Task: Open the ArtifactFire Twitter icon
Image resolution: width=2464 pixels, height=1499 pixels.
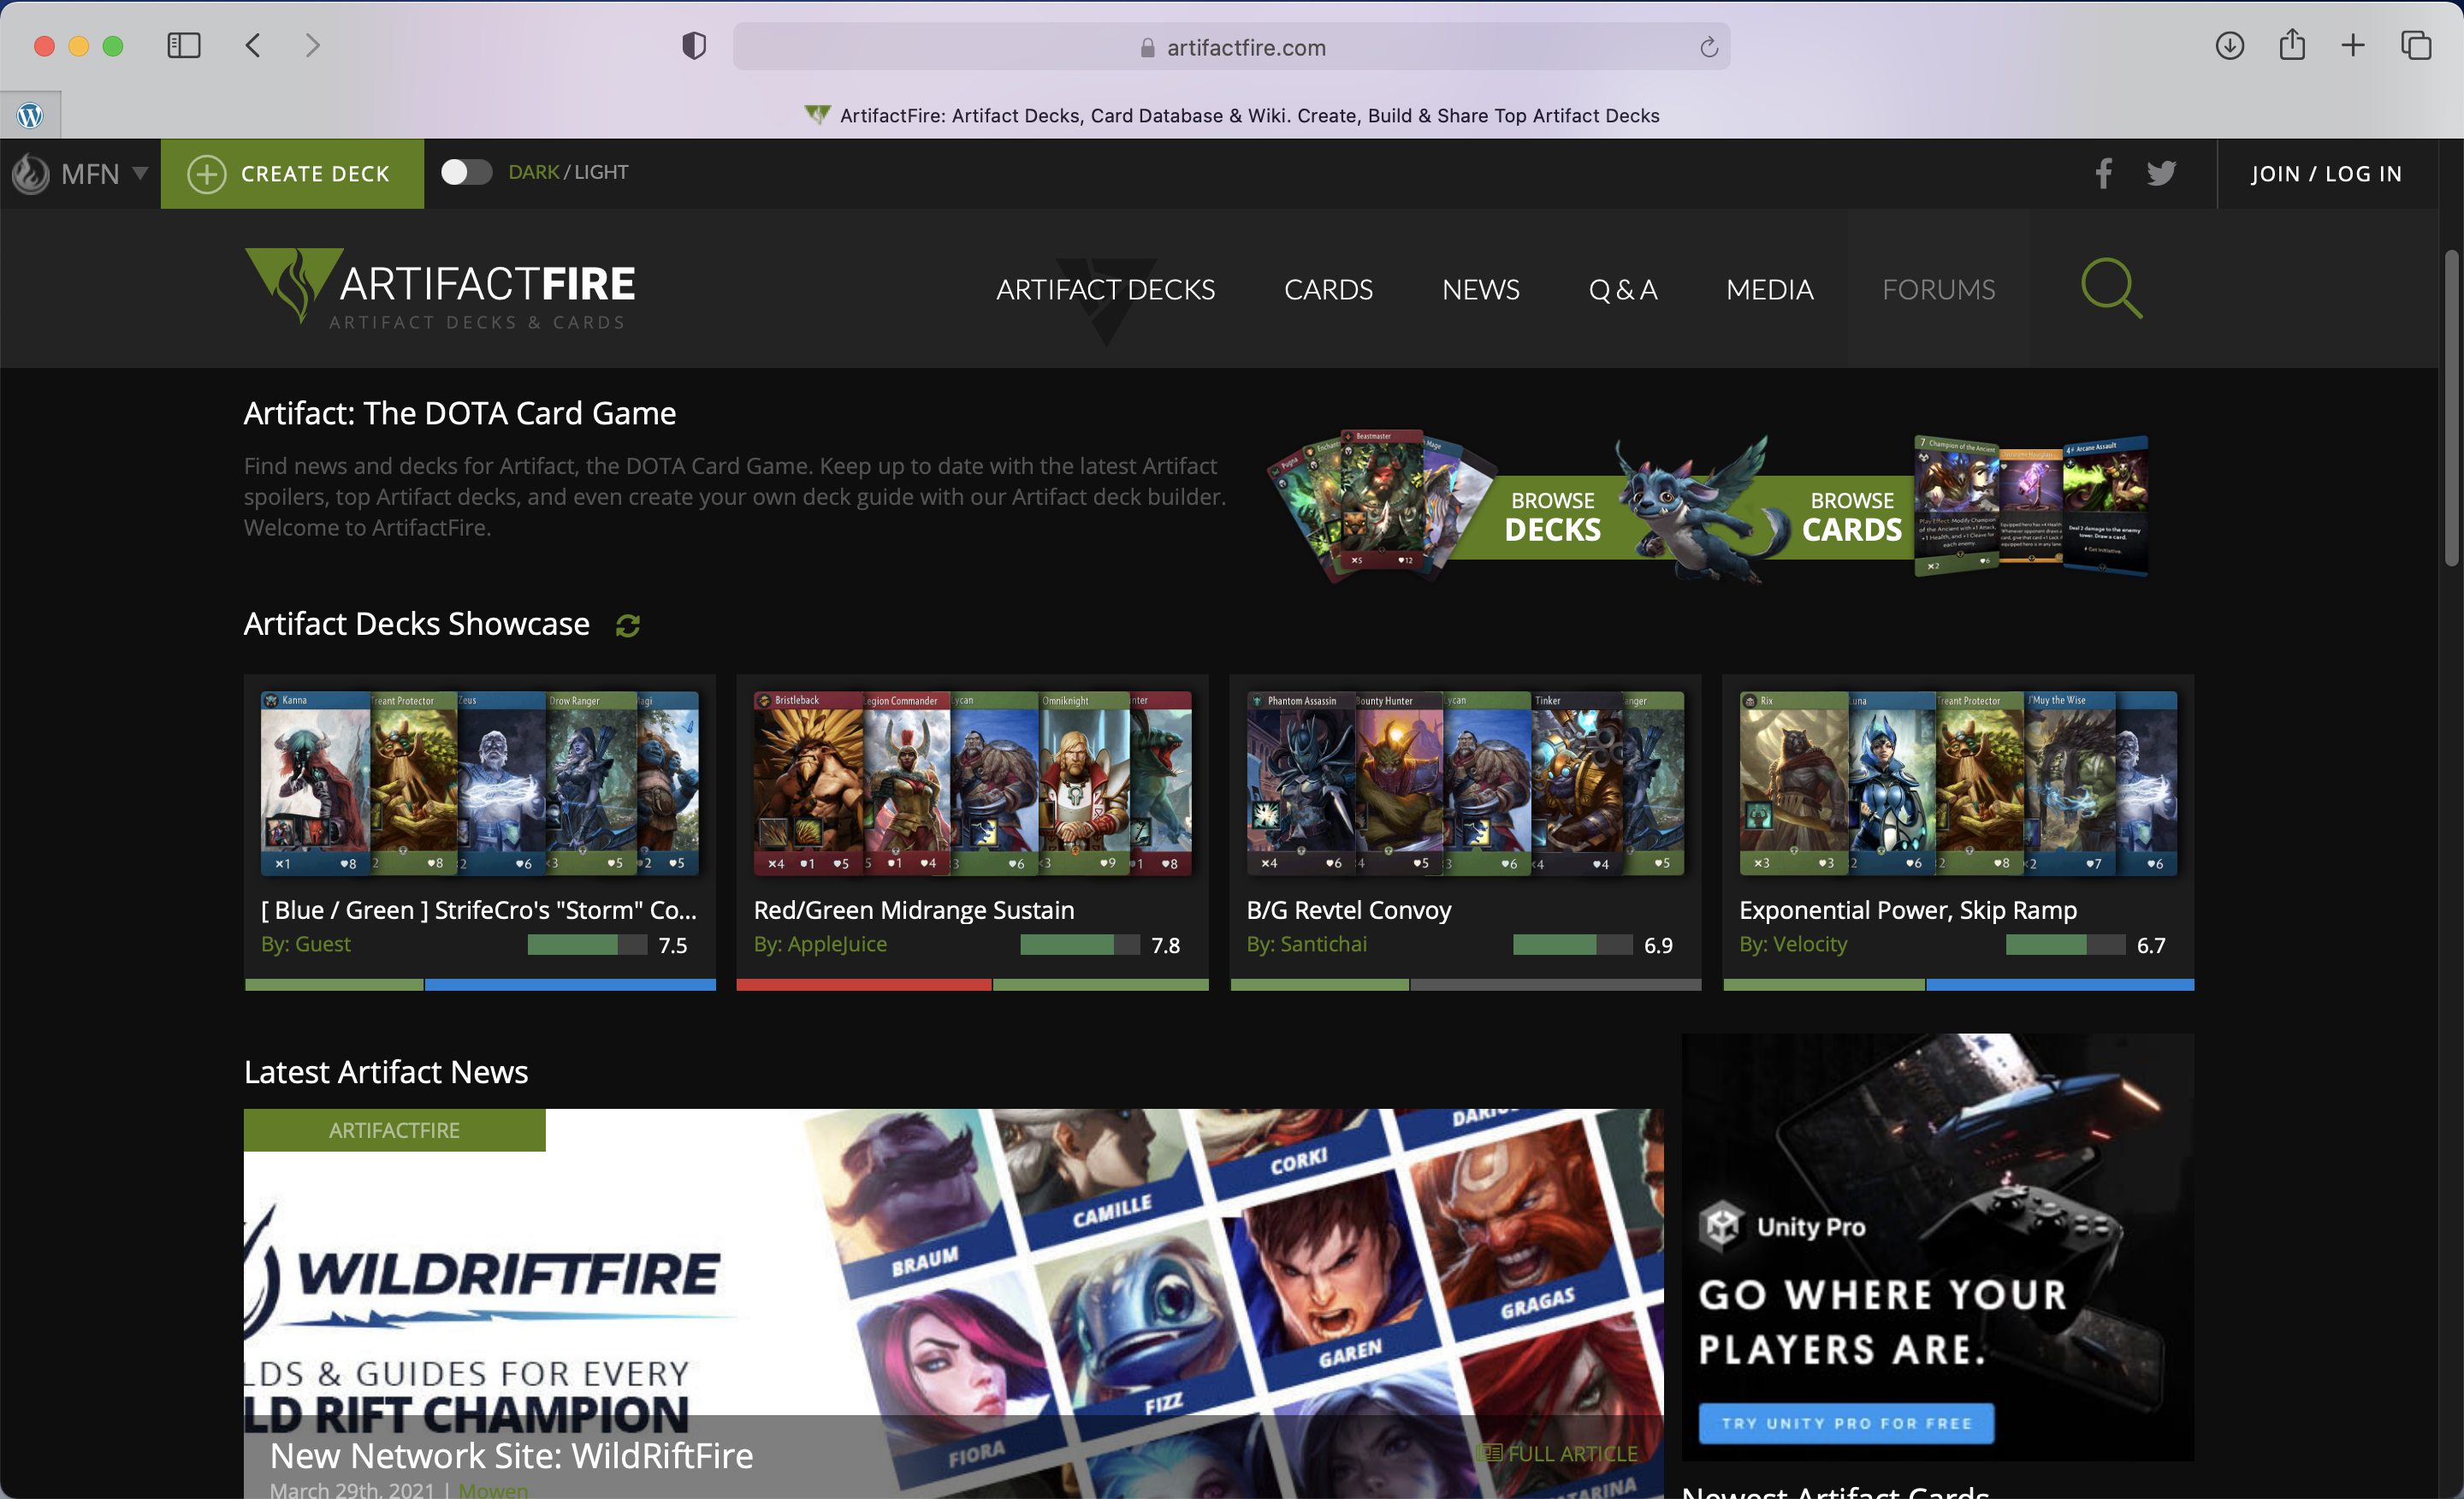Action: (2163, 173)
